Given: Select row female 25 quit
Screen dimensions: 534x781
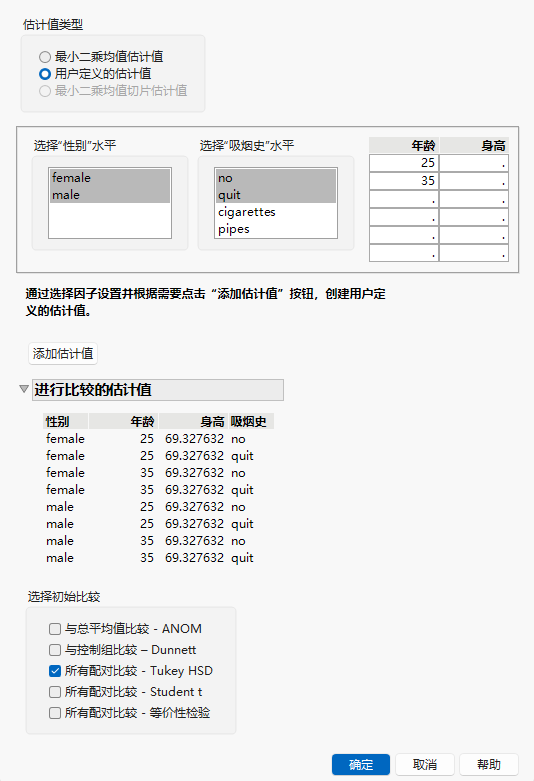Looking at the screenshot, I should [158, 456].
